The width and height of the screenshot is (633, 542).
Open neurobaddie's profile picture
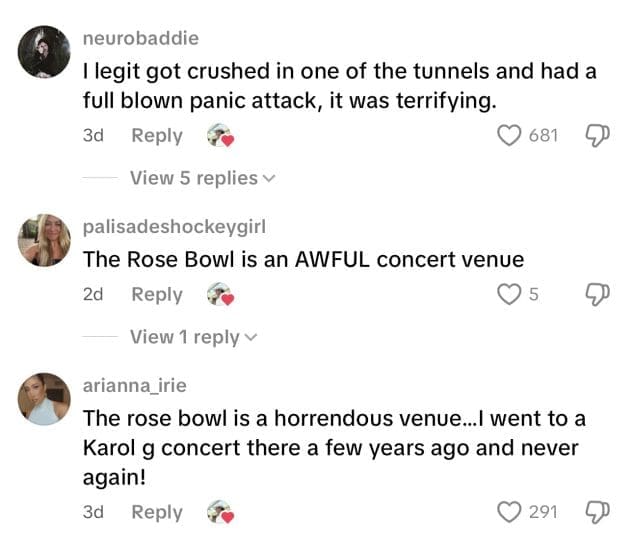(44, 53)
